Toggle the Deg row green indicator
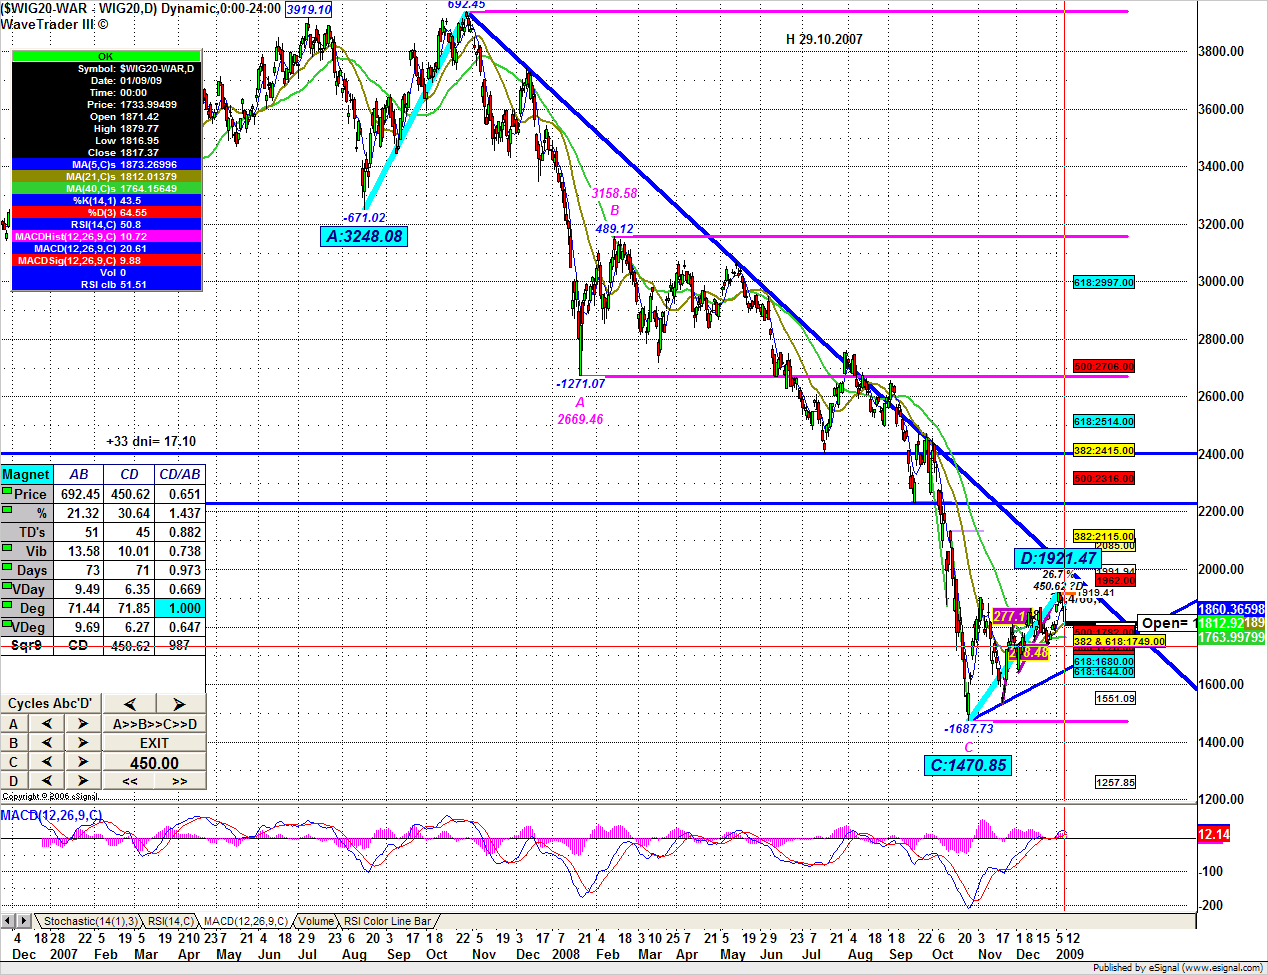The width and height of the screenshot is (1268, 975). (7, 606)
